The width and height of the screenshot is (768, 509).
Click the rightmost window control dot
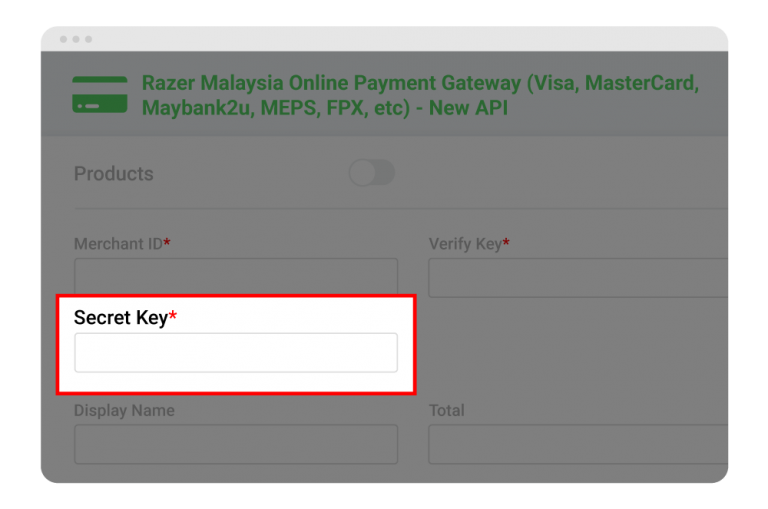(89, 39)
